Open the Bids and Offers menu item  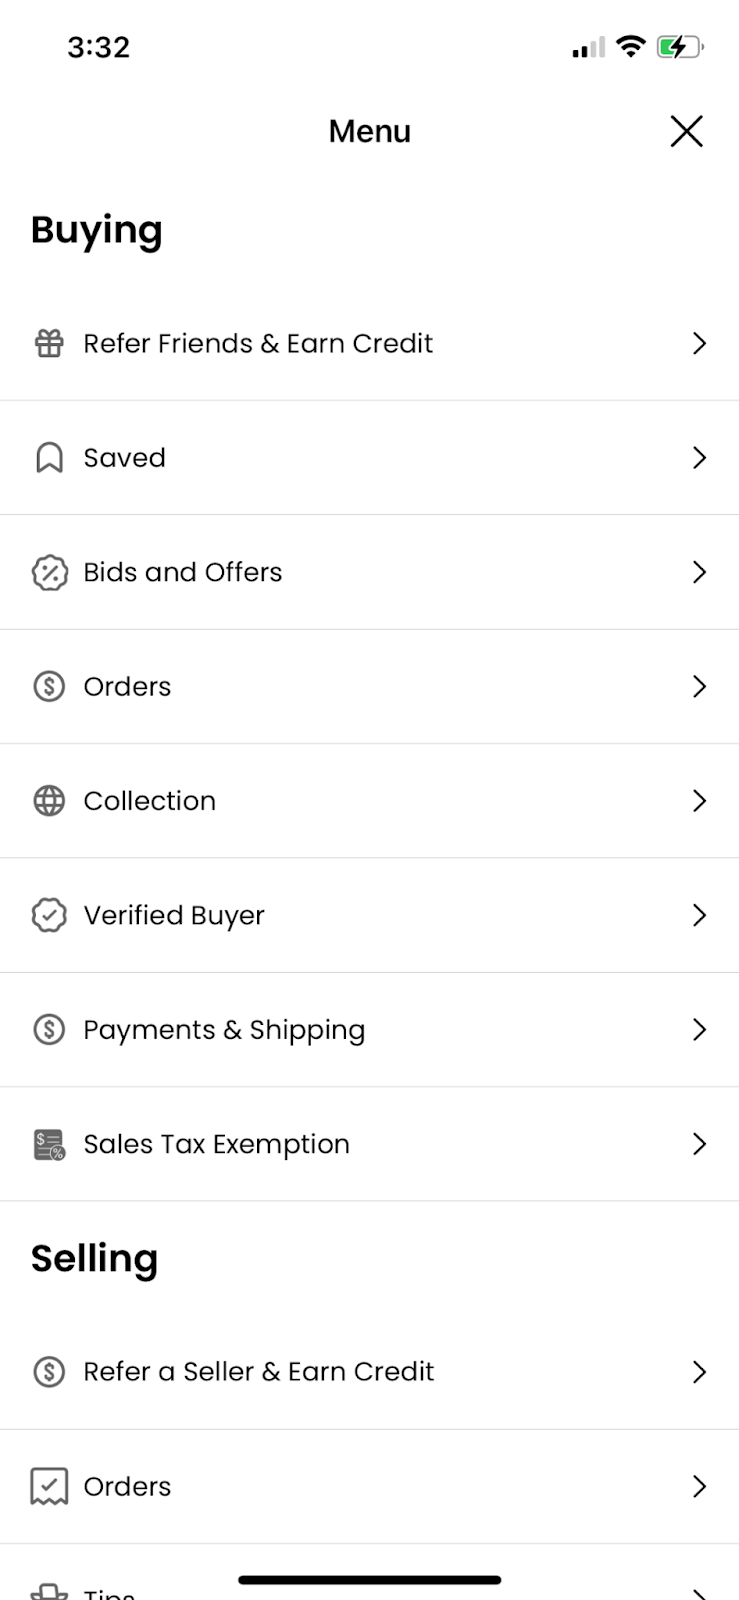(183, 572)
